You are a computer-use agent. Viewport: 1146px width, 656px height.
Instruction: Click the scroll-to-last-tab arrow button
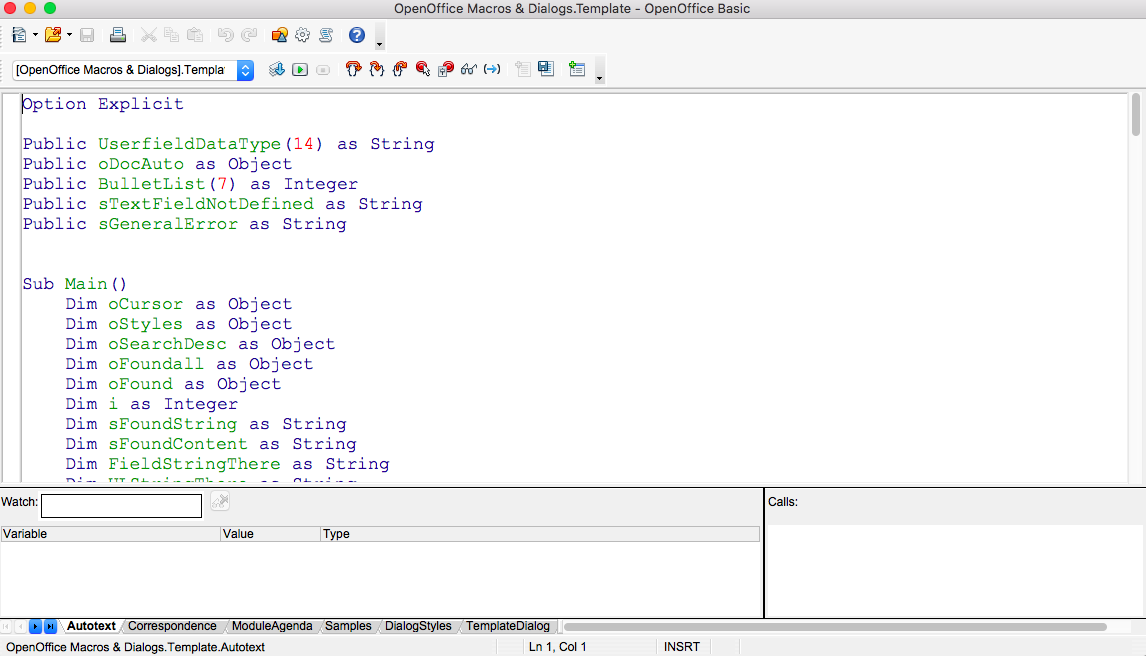(51, 627)
